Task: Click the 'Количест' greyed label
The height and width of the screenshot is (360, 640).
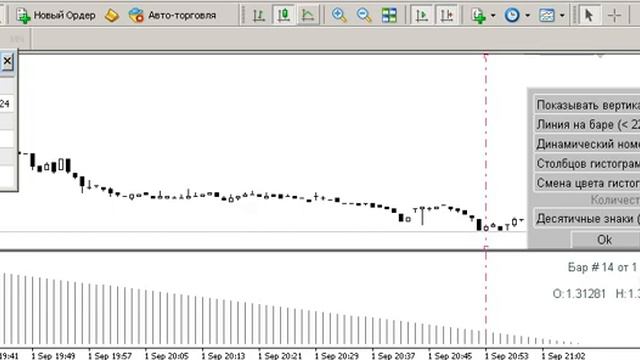Action: (x=615, y=200)
